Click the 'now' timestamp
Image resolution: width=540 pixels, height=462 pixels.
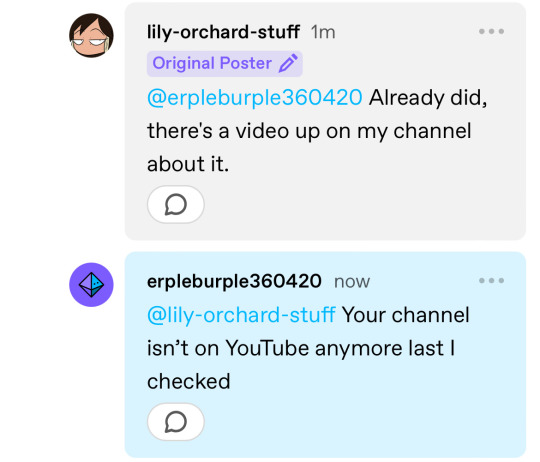click(352, 282)
